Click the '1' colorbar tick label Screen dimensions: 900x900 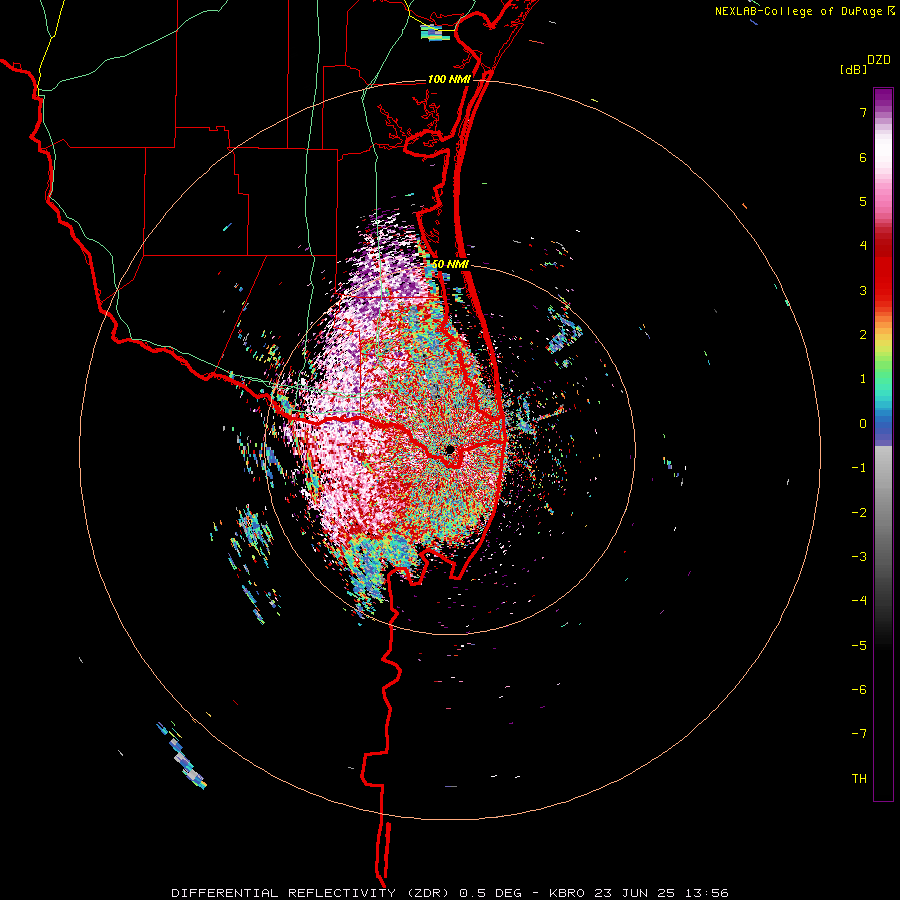(863, 379)
